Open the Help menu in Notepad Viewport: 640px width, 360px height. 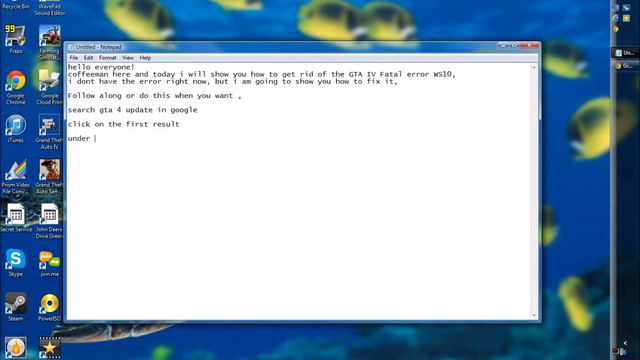click(x=145, y=58)
